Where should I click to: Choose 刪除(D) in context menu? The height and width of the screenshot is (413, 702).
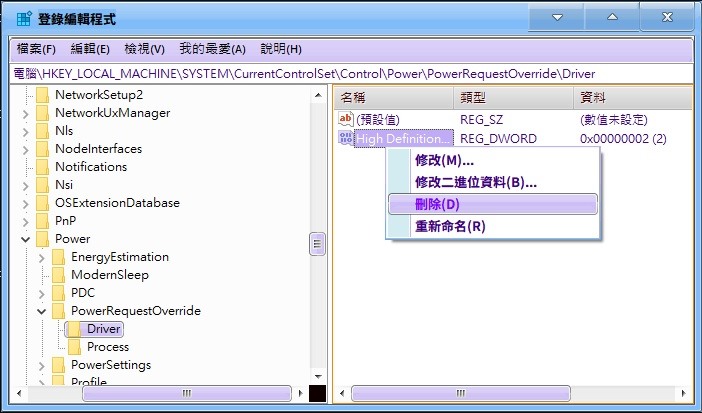point(493,204)
